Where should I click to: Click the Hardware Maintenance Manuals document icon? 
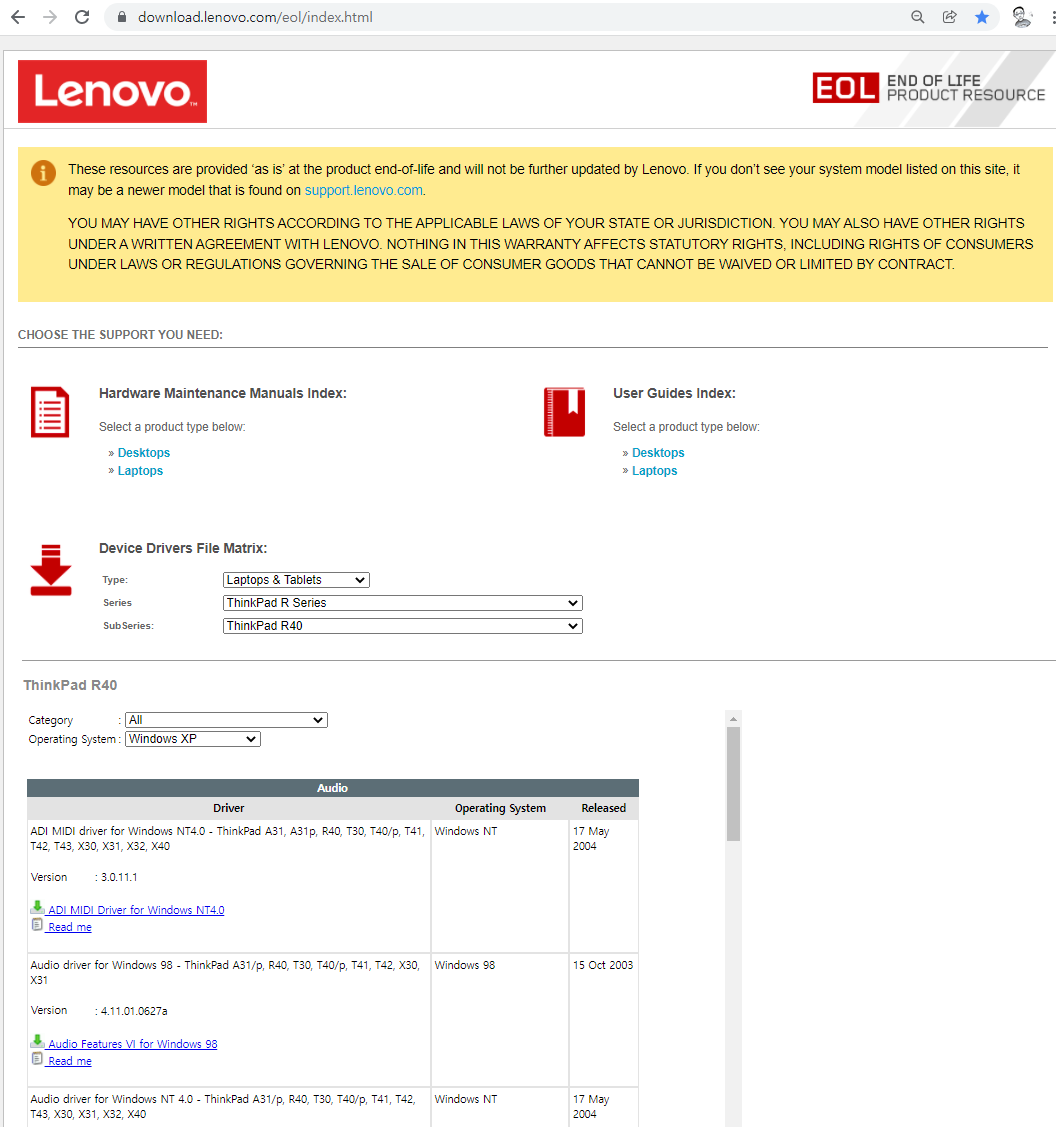point(50,412)
